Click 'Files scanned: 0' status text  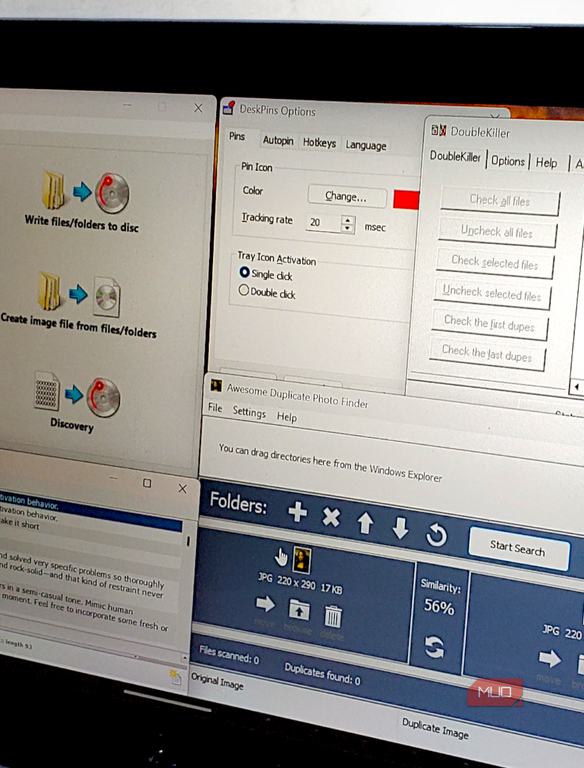[x=229, y=655]
